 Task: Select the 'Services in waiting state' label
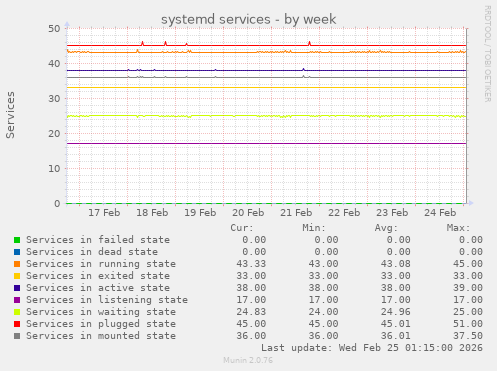101,312
